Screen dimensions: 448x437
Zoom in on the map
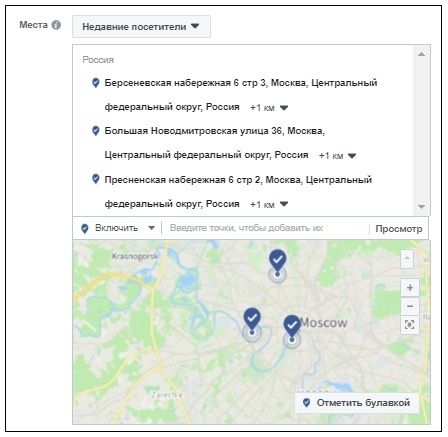[x=410, y=288]
